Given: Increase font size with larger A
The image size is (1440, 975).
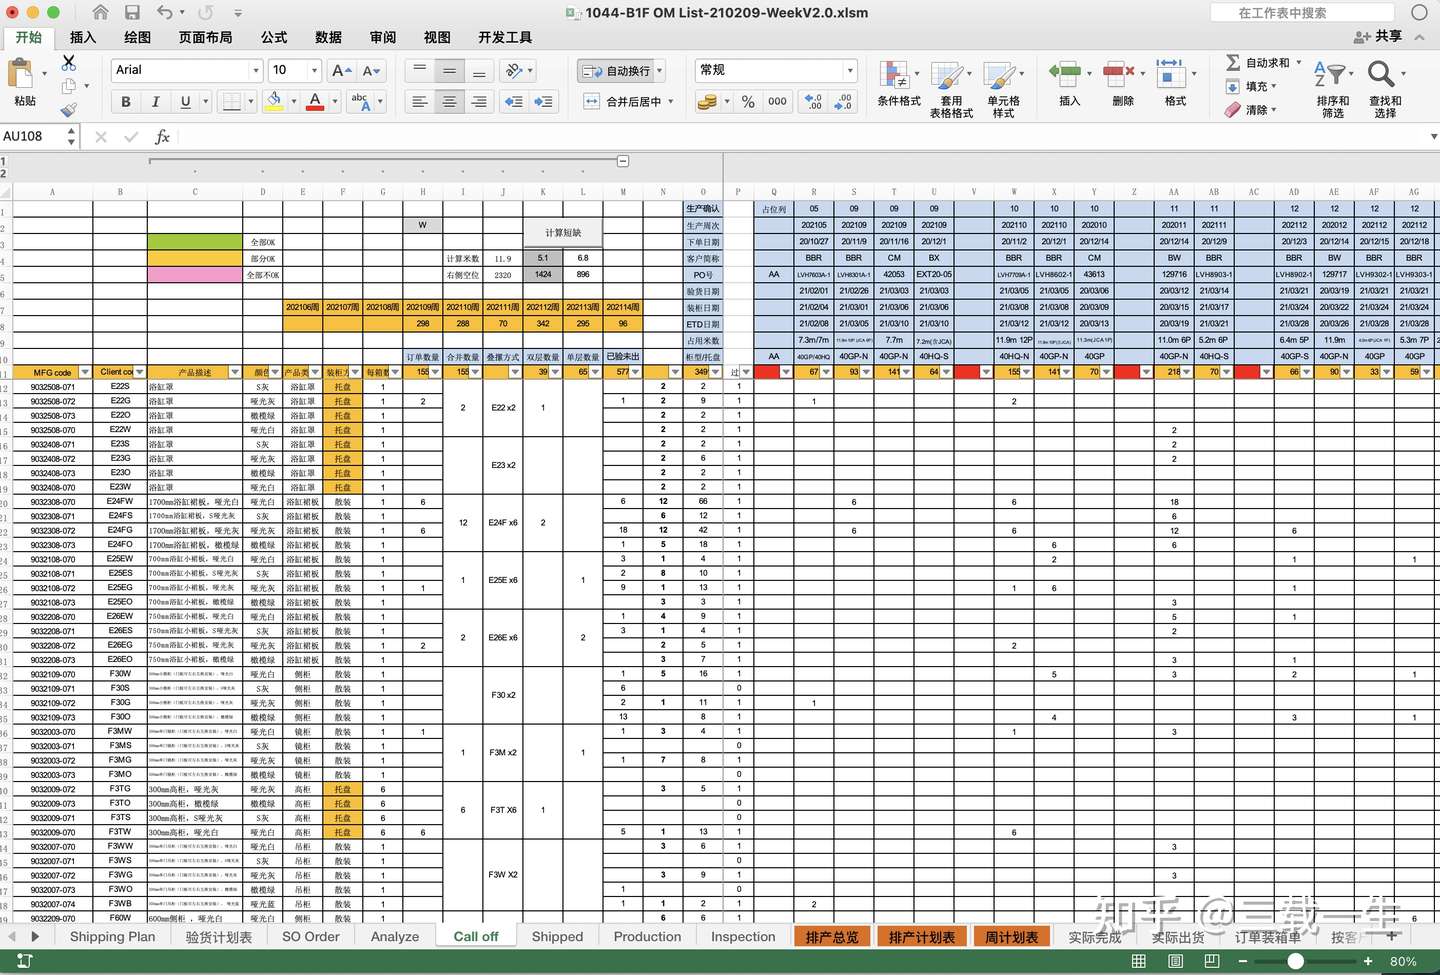Looking at the screenshot, I should (341, 70).
